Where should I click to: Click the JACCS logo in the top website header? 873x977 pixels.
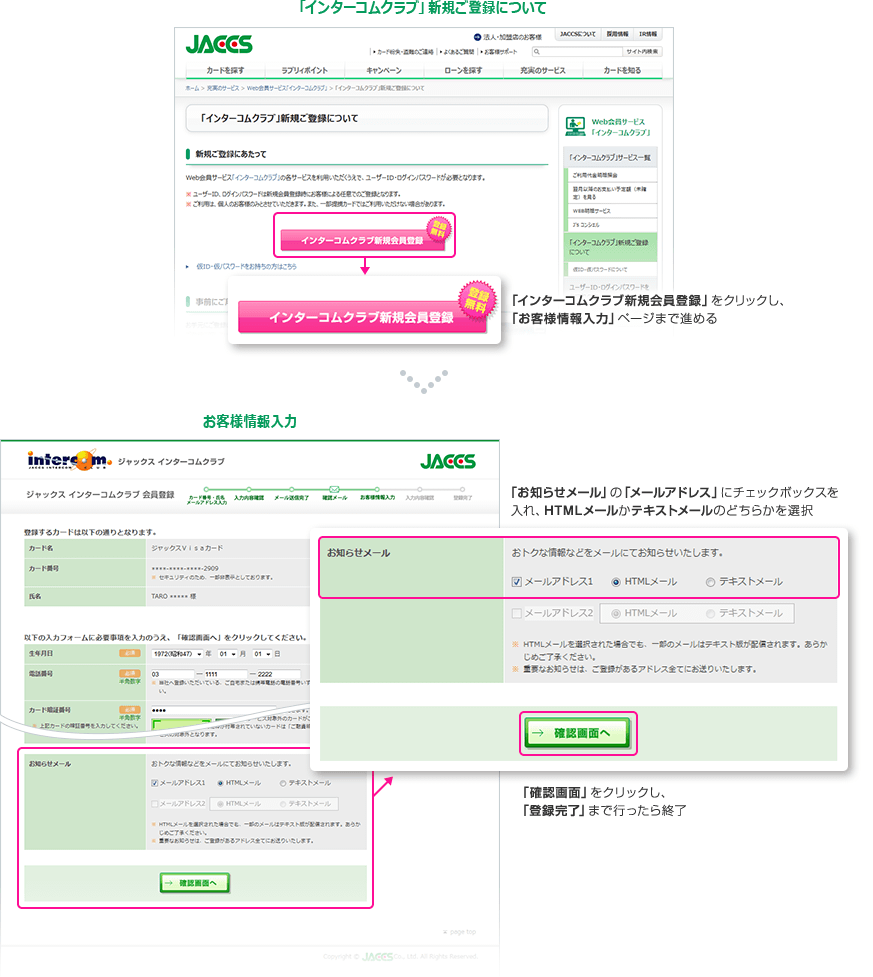click(x=219, y=44)
